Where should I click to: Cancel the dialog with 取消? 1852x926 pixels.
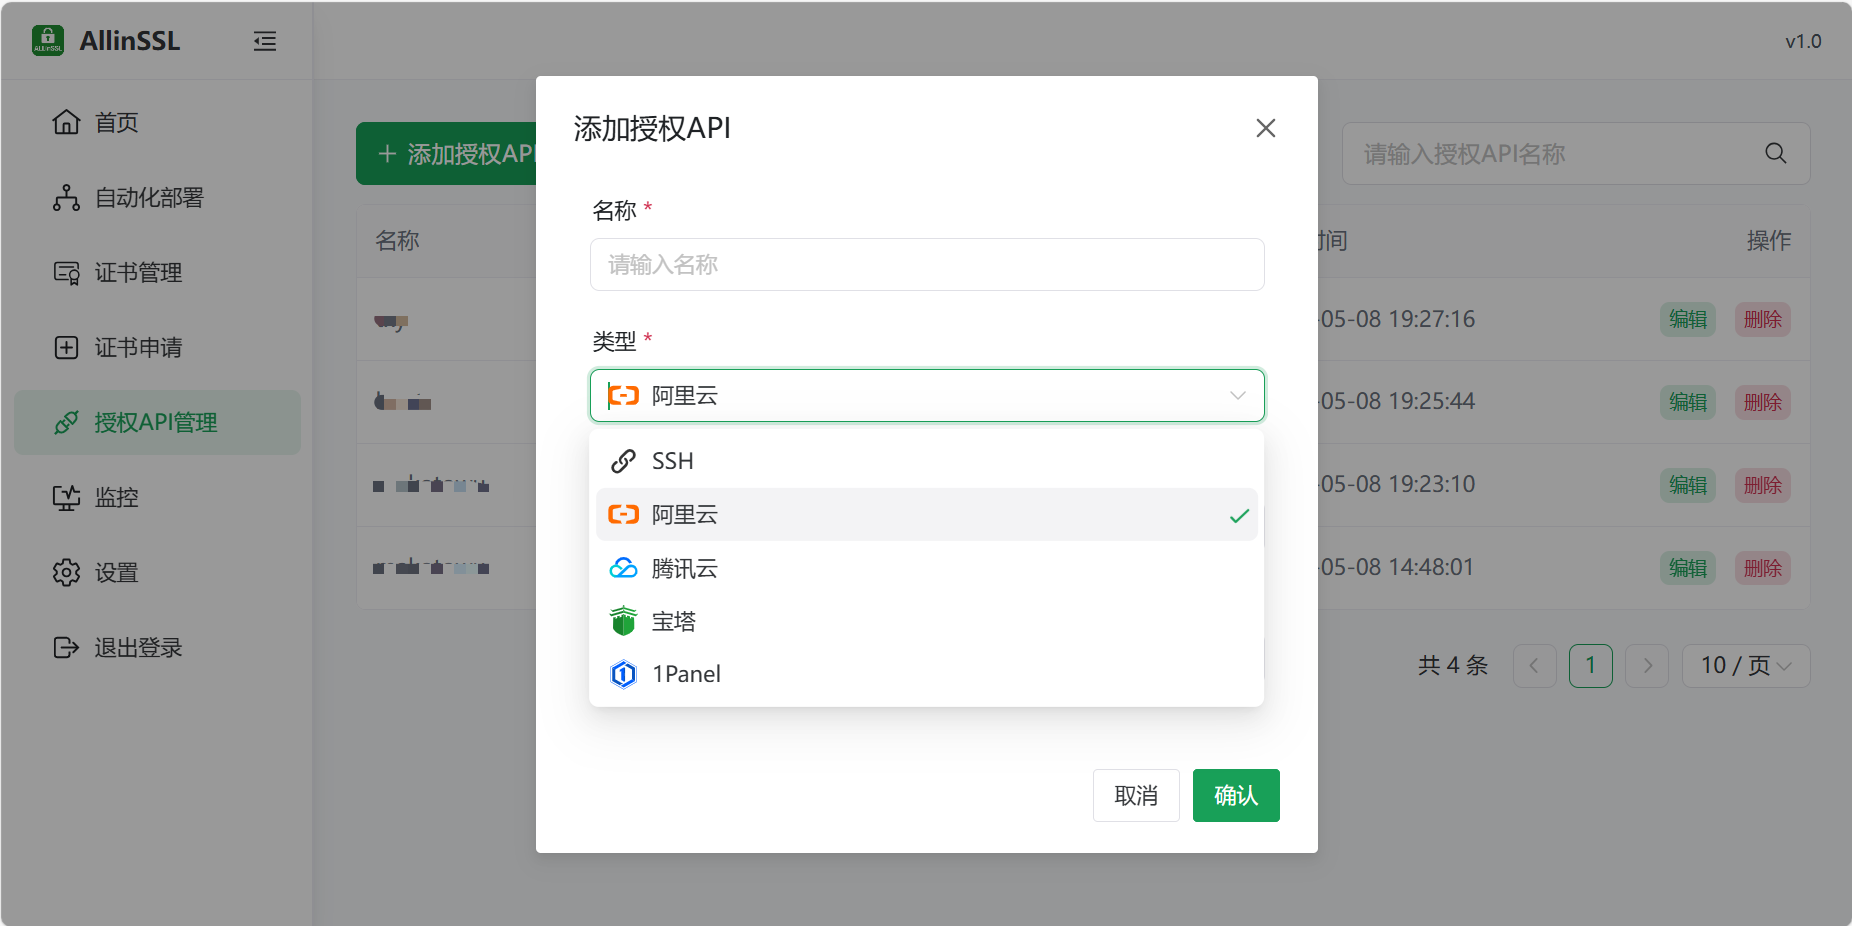click(1136, 795)
